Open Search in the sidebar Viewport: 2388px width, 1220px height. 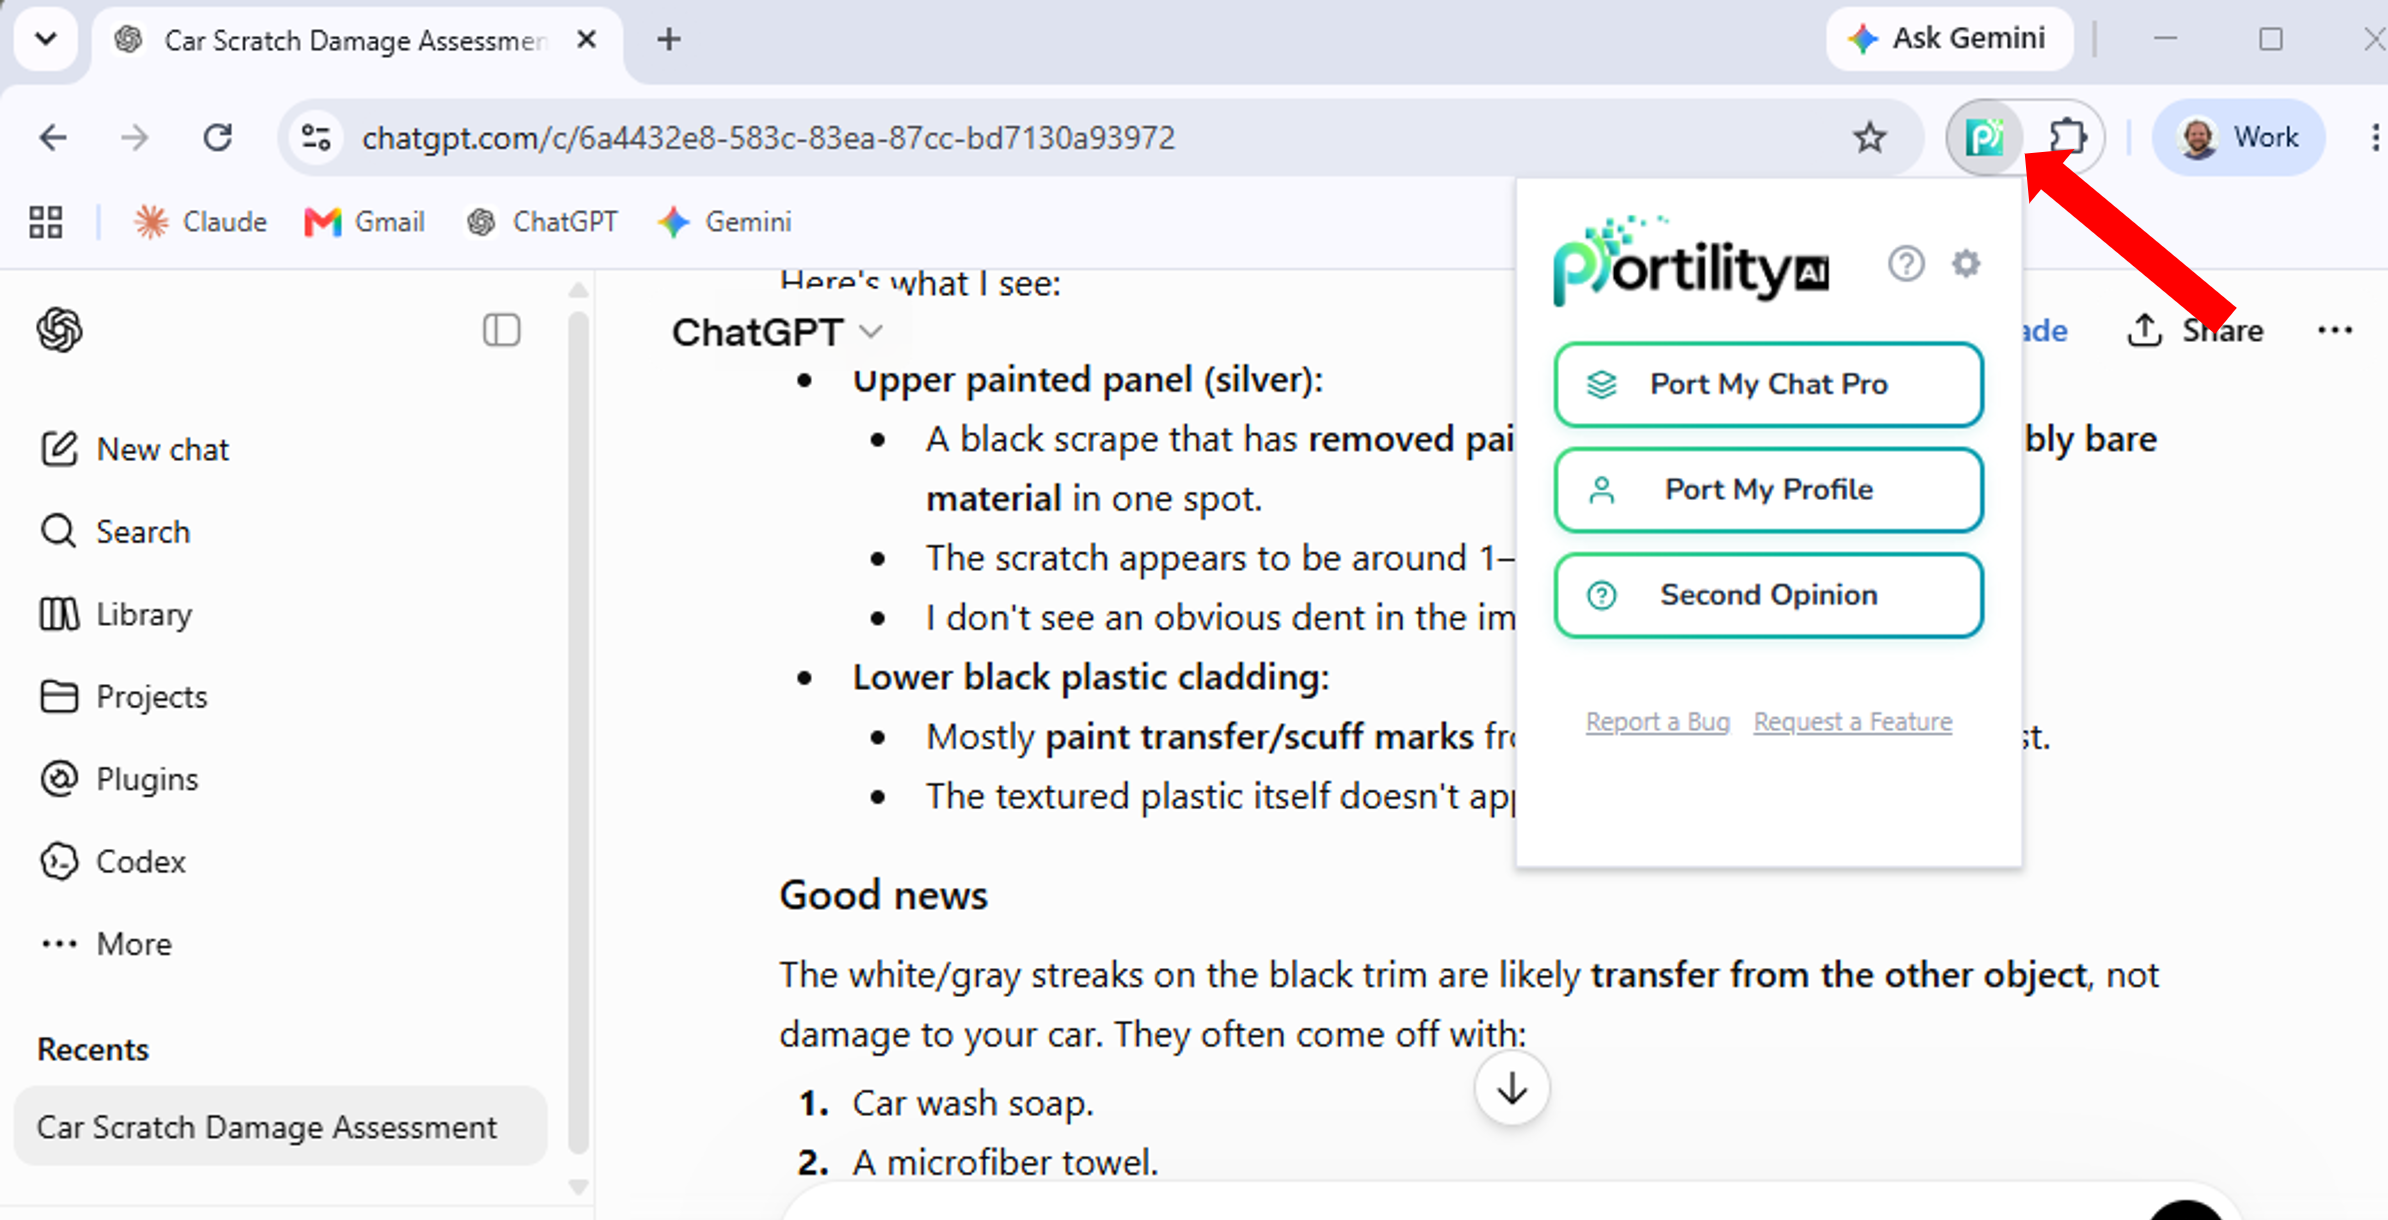point(114,531)
